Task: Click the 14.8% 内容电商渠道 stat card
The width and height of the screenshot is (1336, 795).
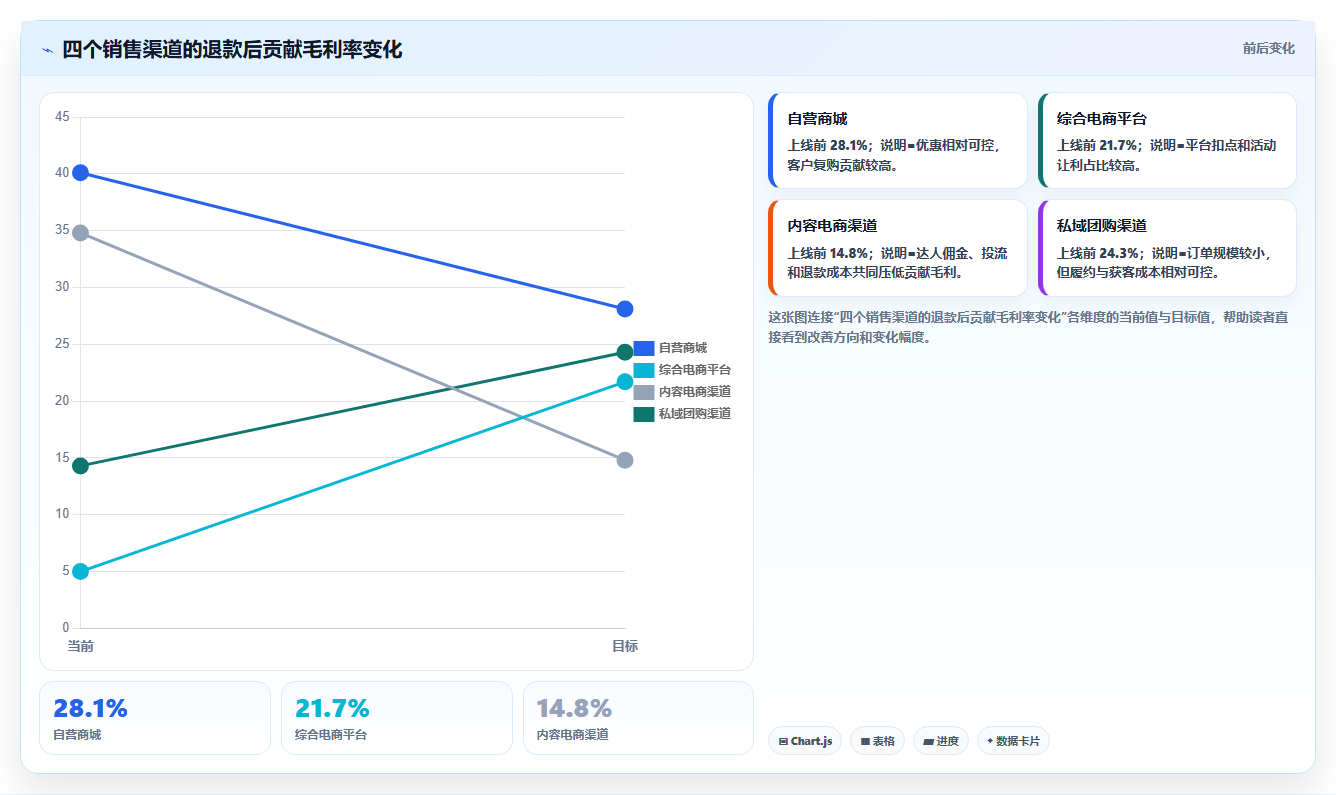Action: (x=638, y=718)
